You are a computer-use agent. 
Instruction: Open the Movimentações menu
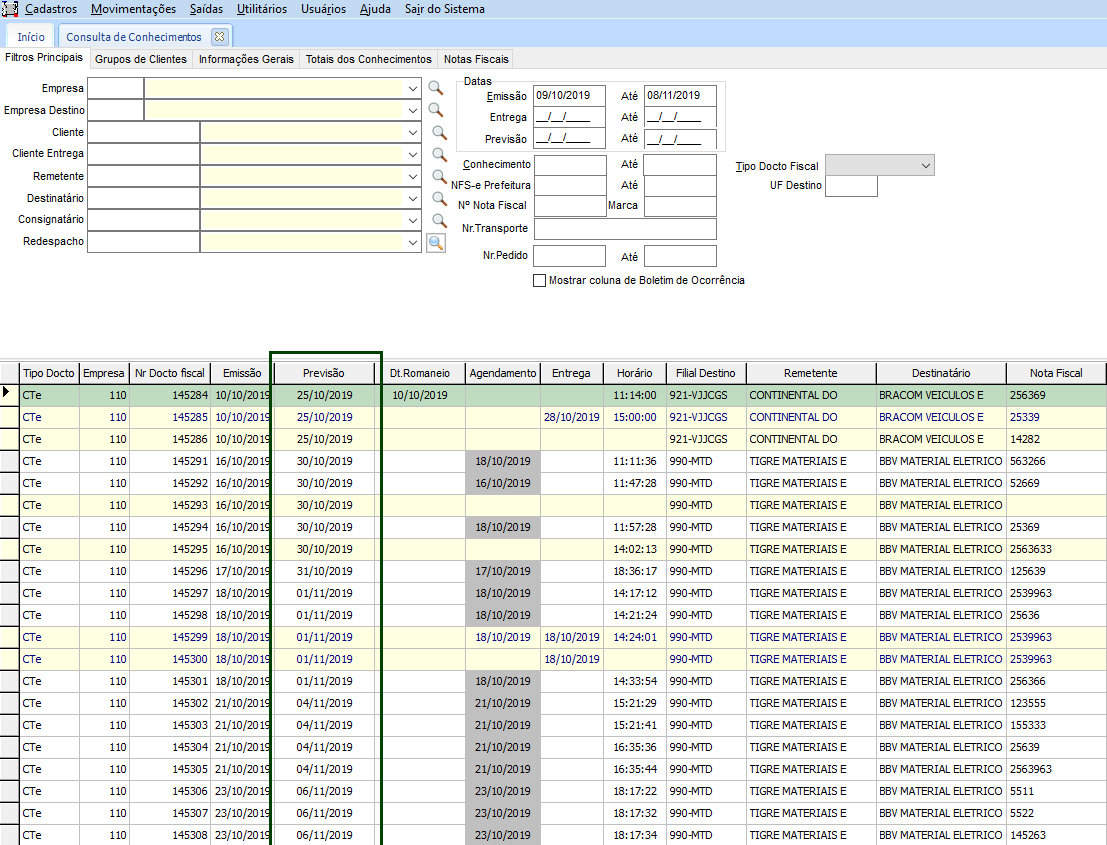[133, 9]
